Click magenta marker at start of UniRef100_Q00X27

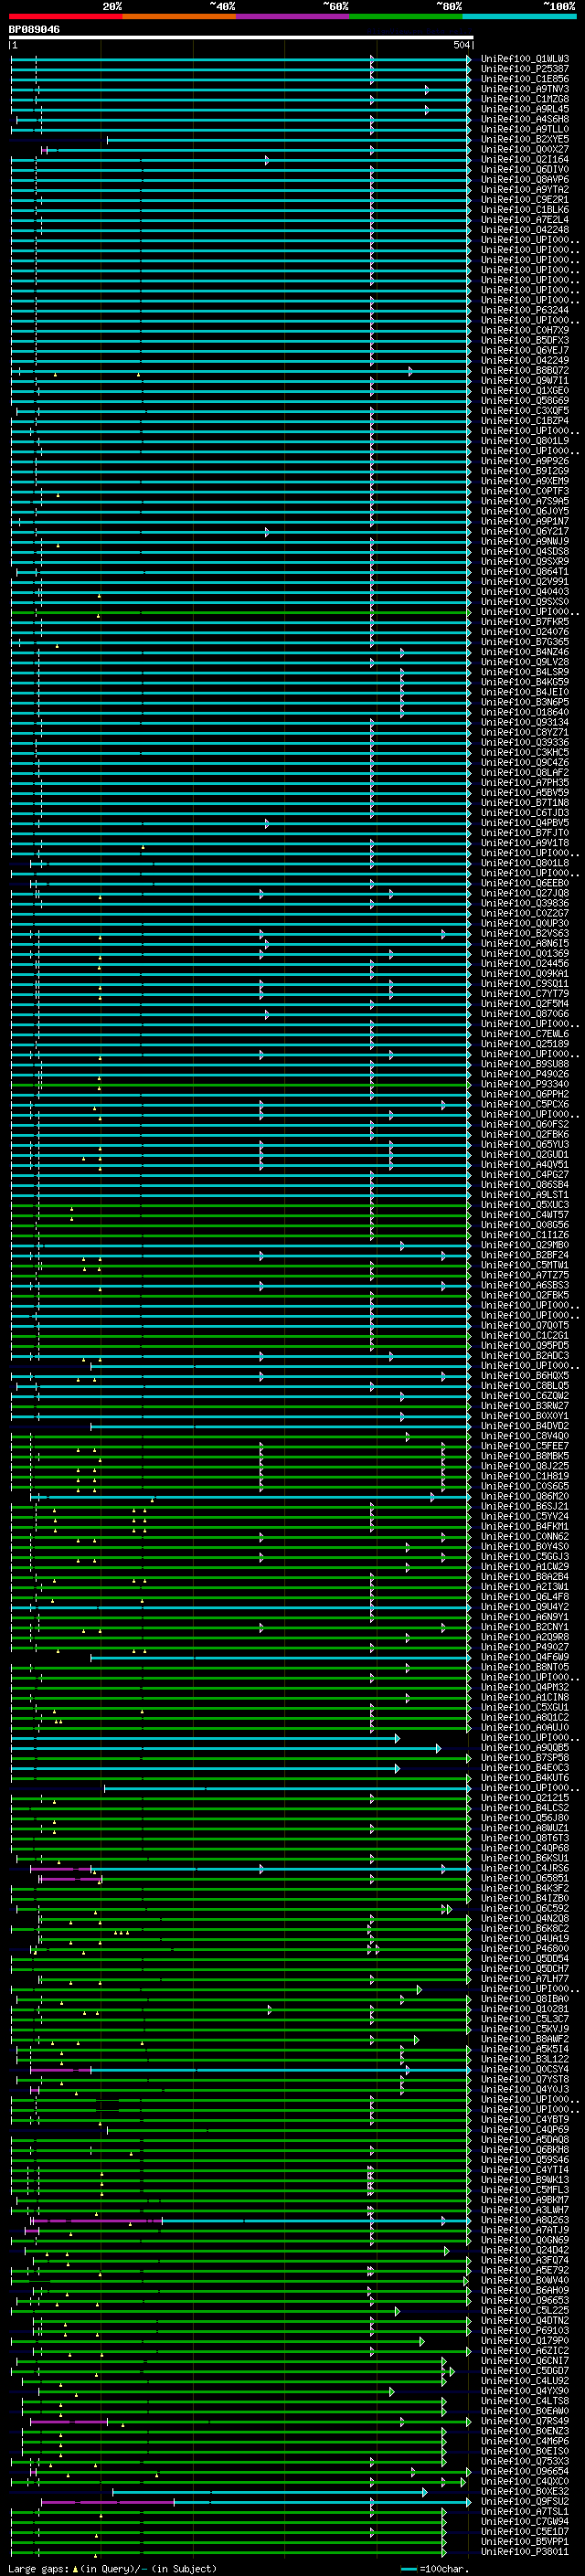pos(45,150)
